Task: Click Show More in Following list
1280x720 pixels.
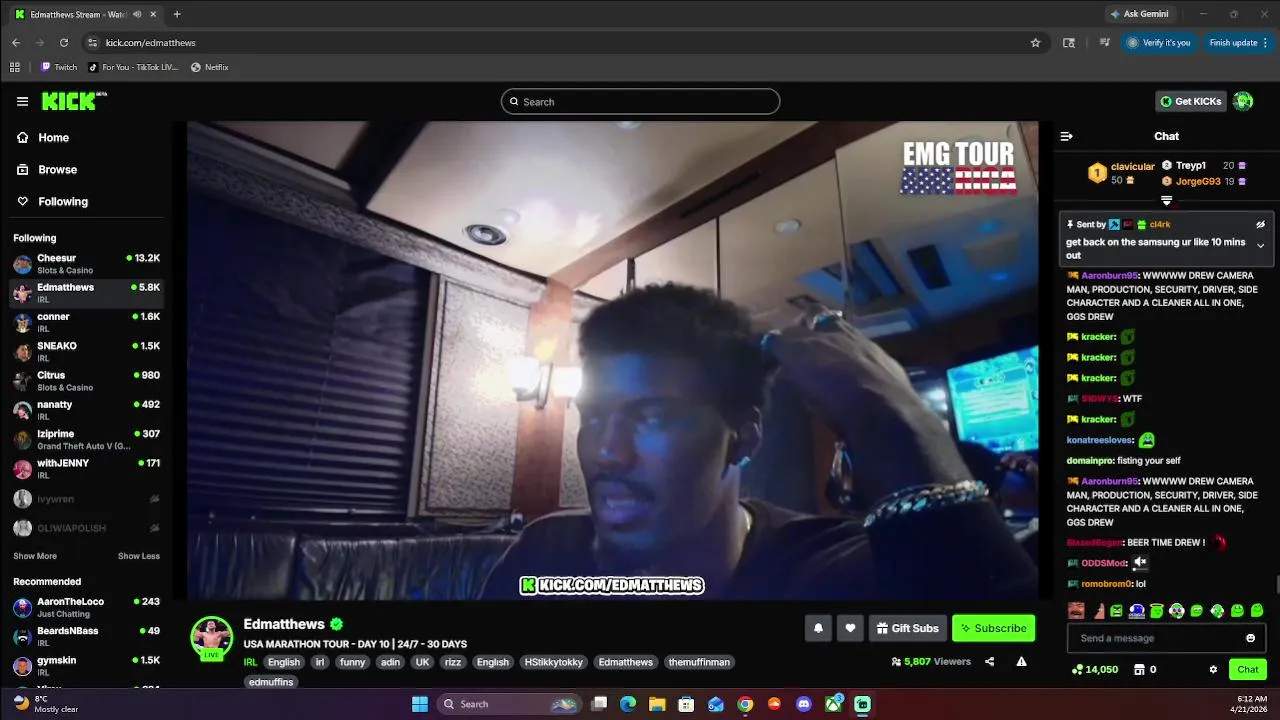Action: pyautogui.click(x=35, y=556)
